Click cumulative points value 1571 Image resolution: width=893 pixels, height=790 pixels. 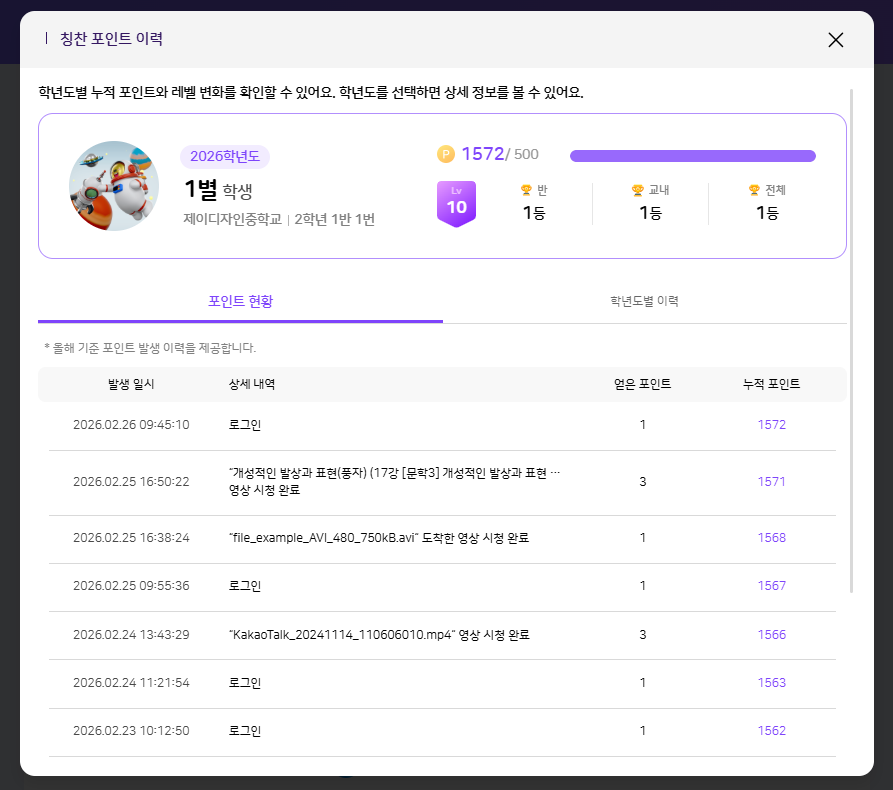pyautogui.click(x=771, y=482)
